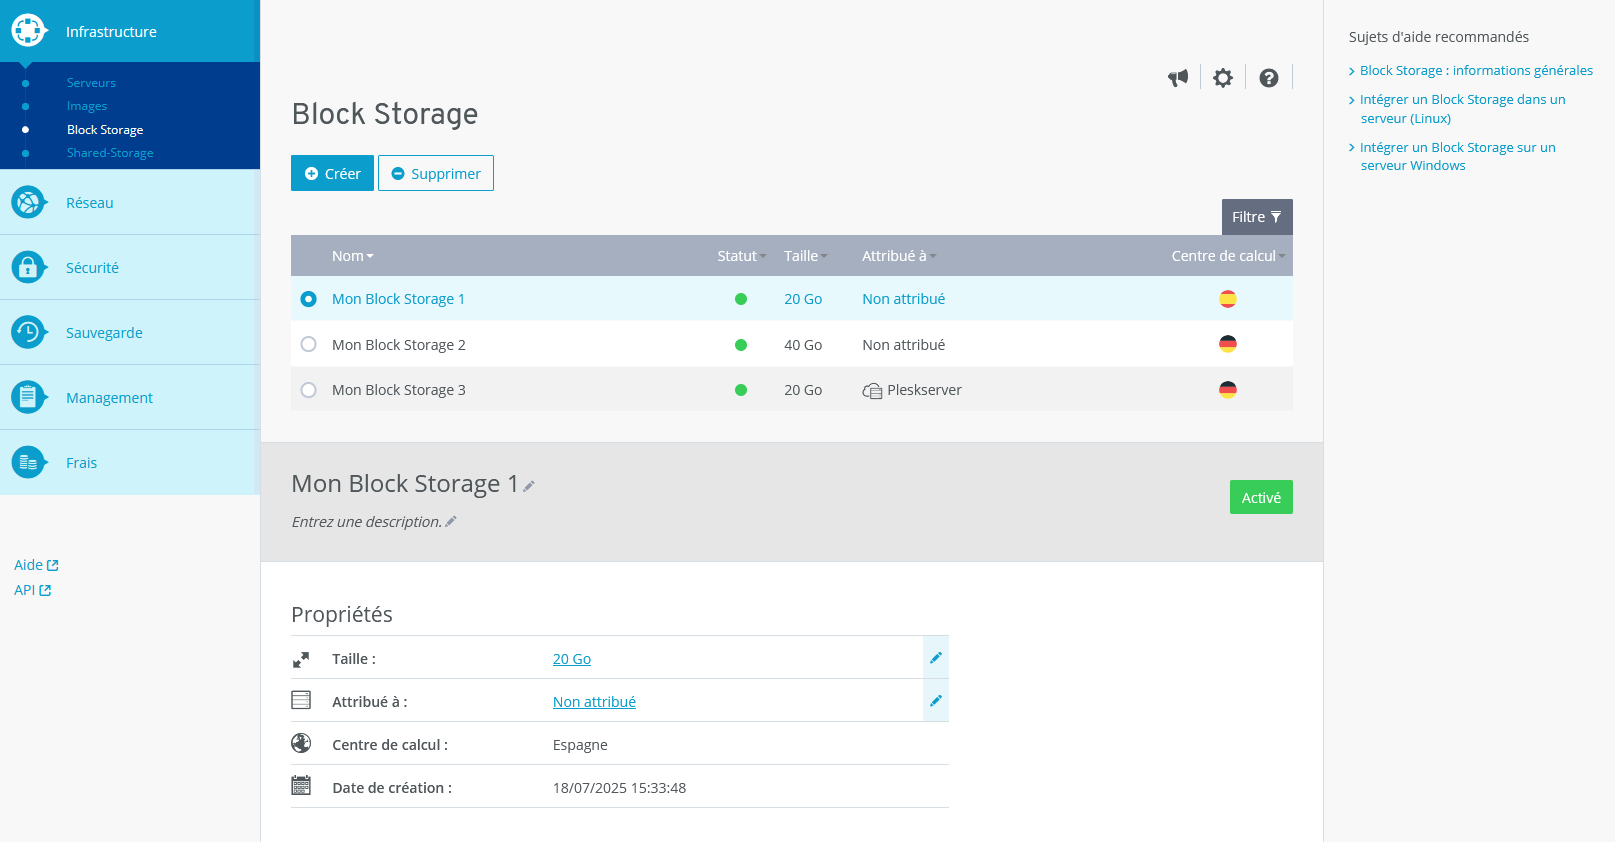Click the megaphone announcements icon
The image size is (1615, 842).
(1178, 78)
